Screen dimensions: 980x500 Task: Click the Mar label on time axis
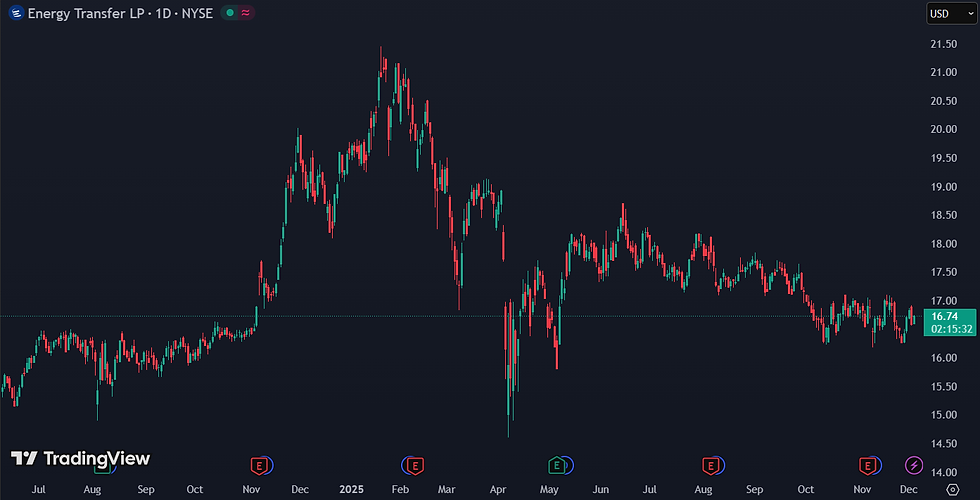tap(447, 489)
